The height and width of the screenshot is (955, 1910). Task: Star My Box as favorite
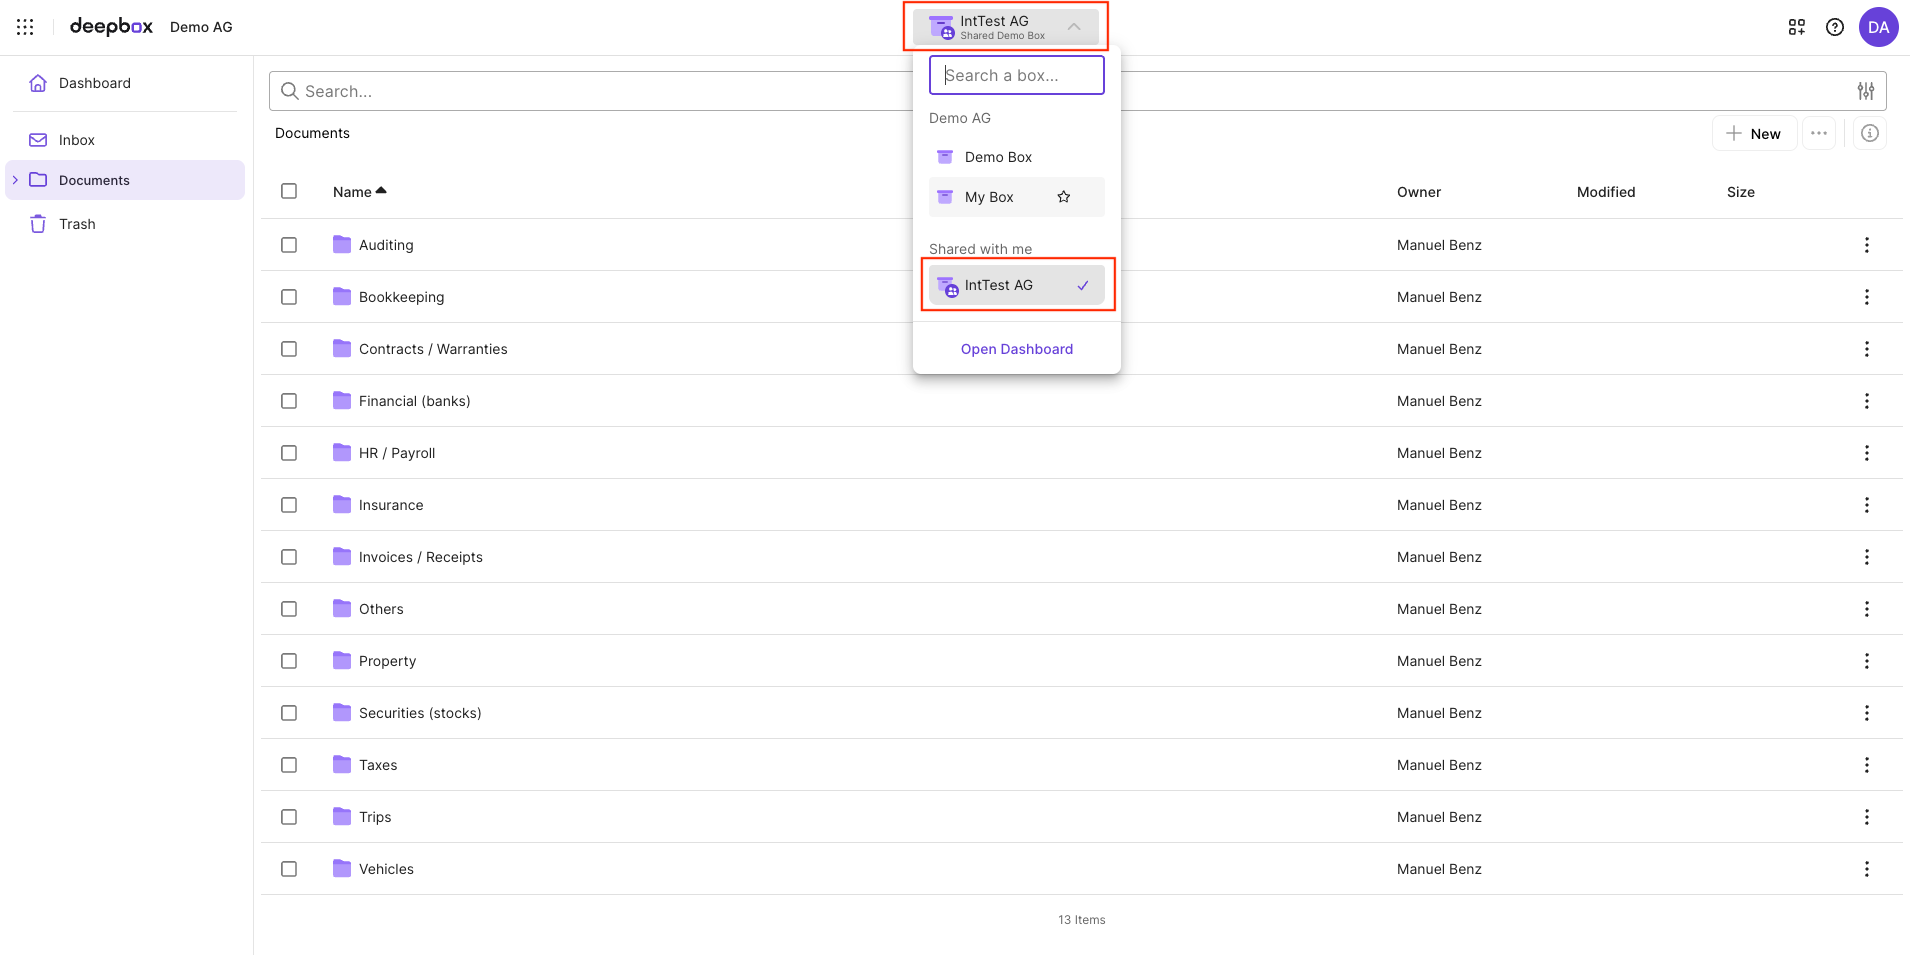click(1064, 197)
